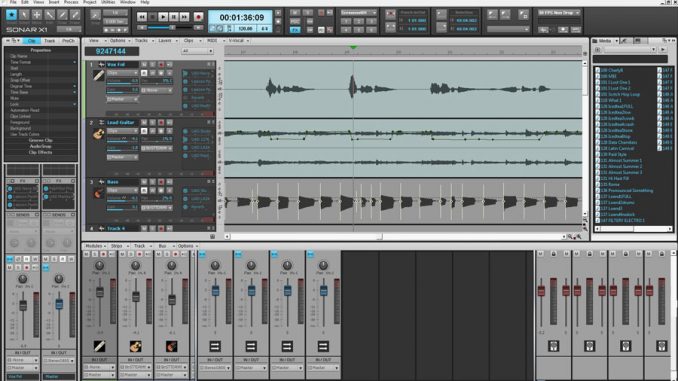
Task: Solo the Lead Guitar track
Action: coord(152,123)
